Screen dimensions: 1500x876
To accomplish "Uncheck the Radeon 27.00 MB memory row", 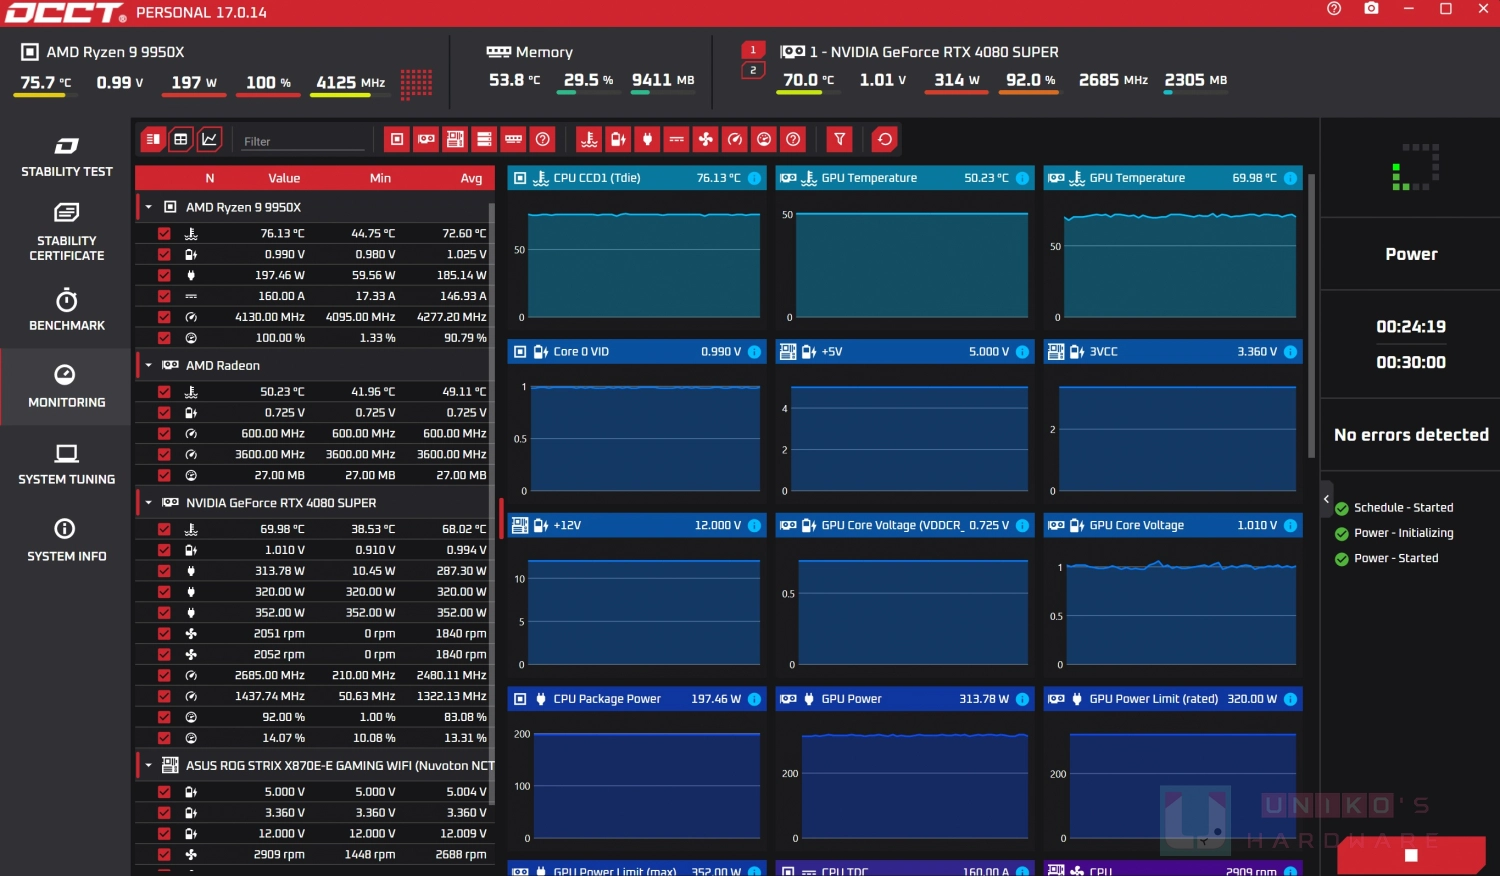I will tap(164, 475).
